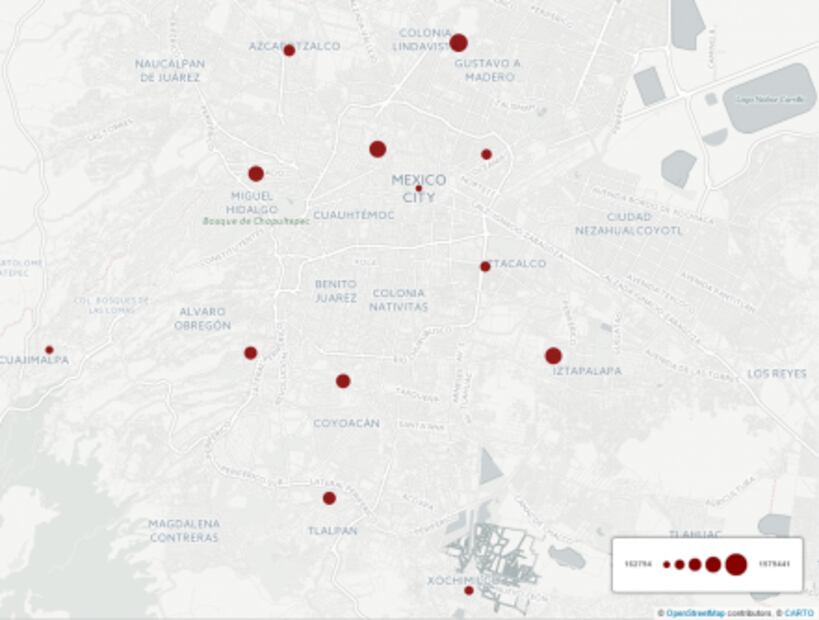Click the Ciudad Nezahualcóyotl map label

[x=629, y=223]
